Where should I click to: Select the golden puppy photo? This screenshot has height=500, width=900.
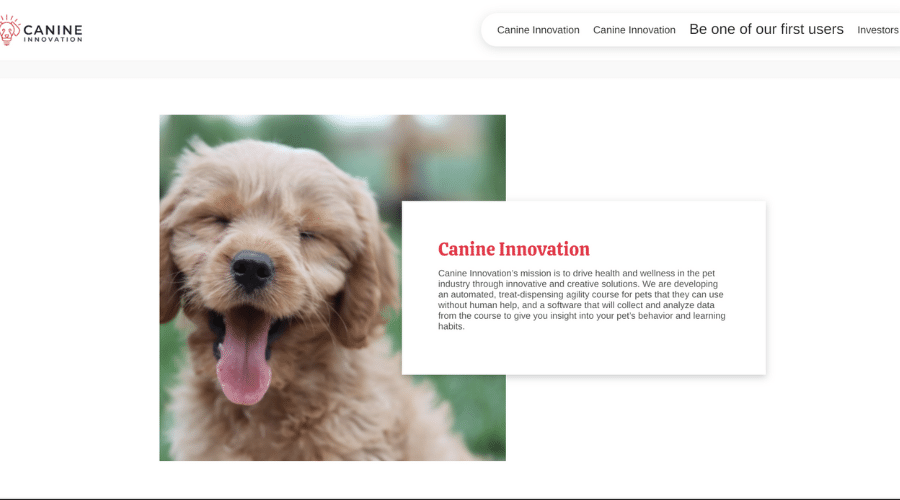[332, 288]
